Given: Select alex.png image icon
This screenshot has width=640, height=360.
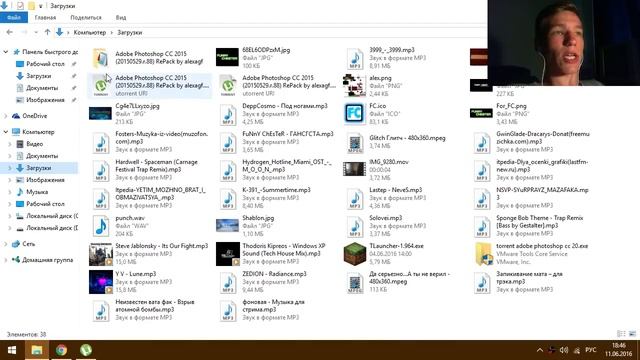Looking at the screenshot, I should point(354,85).
